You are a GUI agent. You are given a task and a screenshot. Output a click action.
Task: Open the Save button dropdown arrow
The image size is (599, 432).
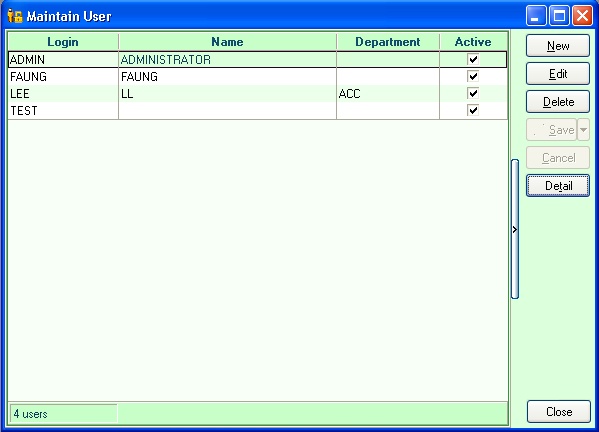point(583,130)
